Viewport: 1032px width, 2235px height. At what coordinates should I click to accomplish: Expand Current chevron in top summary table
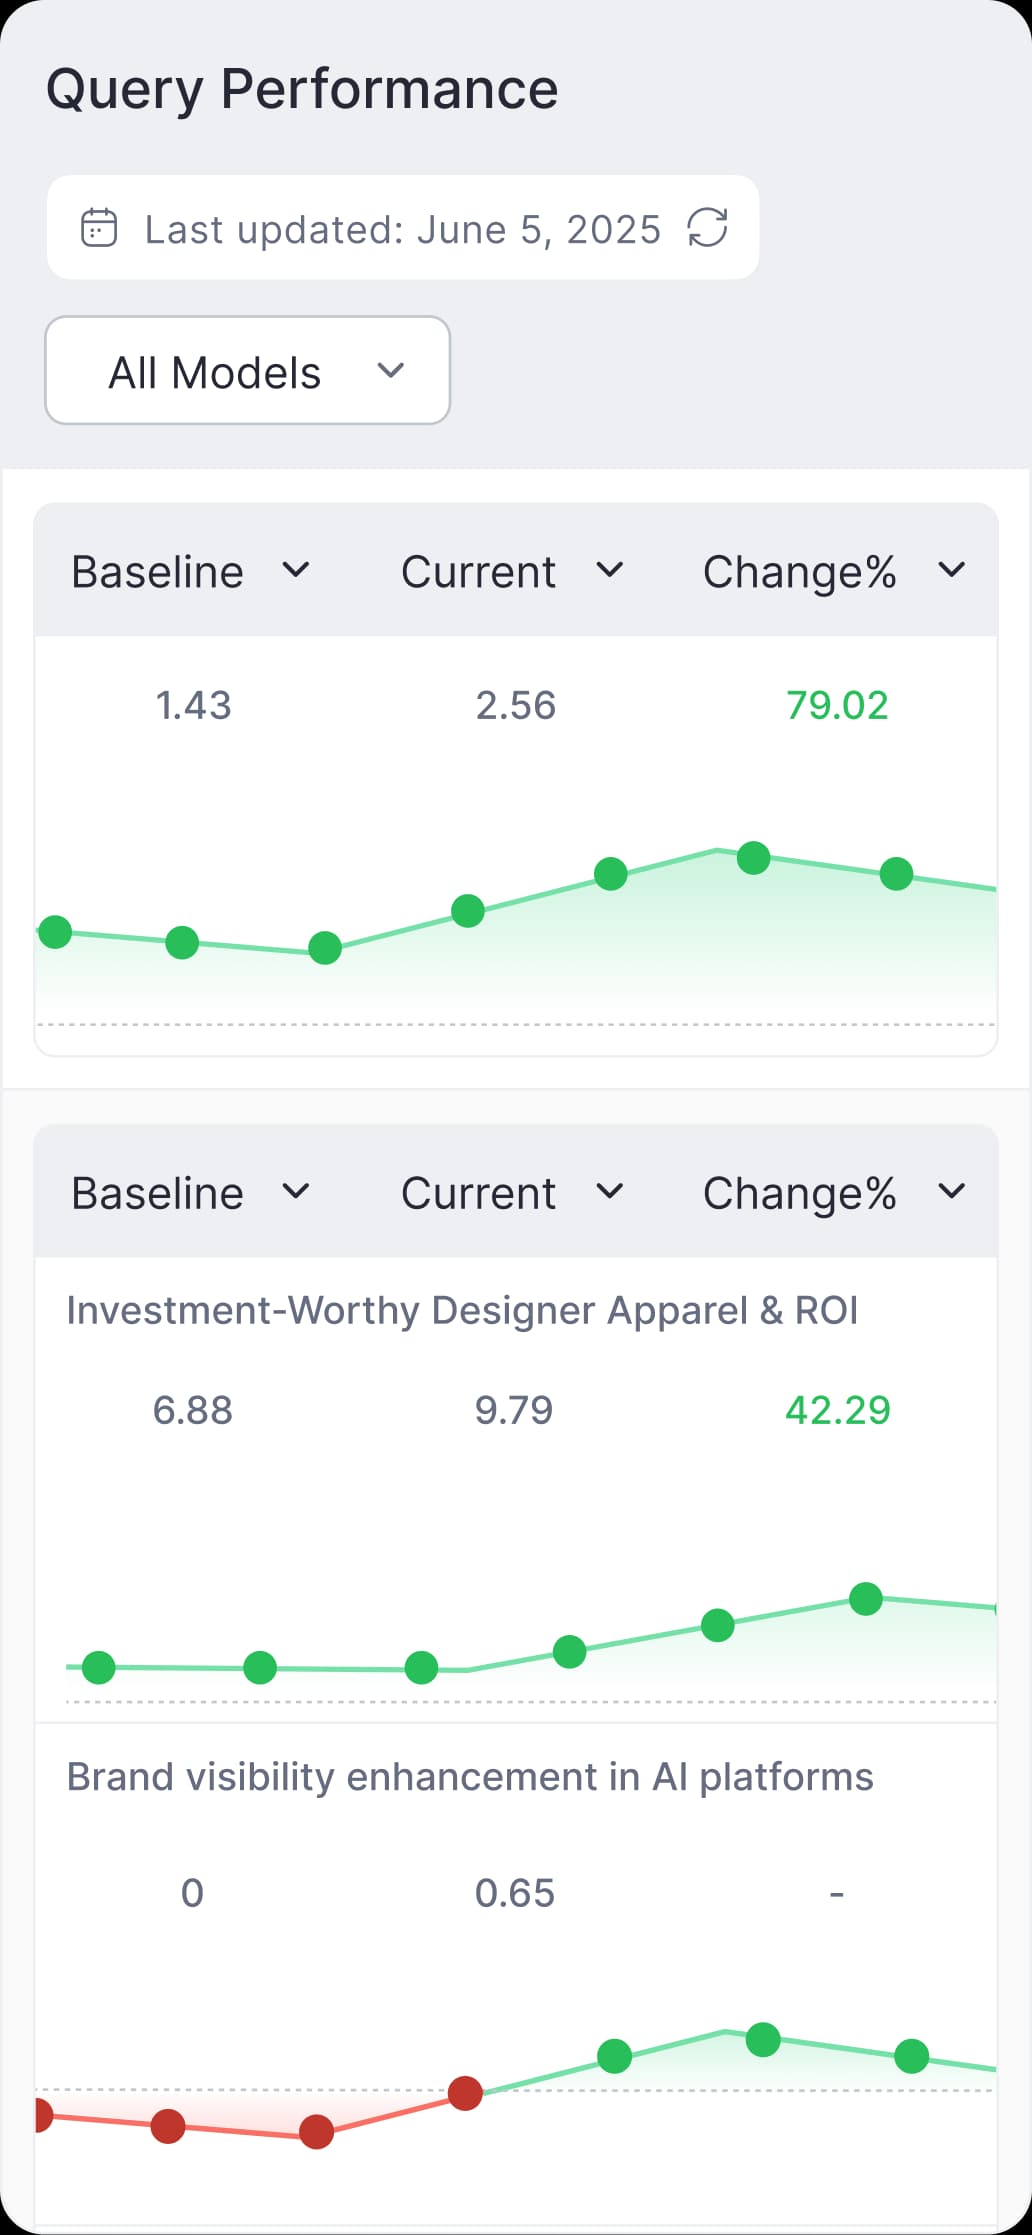610,570
